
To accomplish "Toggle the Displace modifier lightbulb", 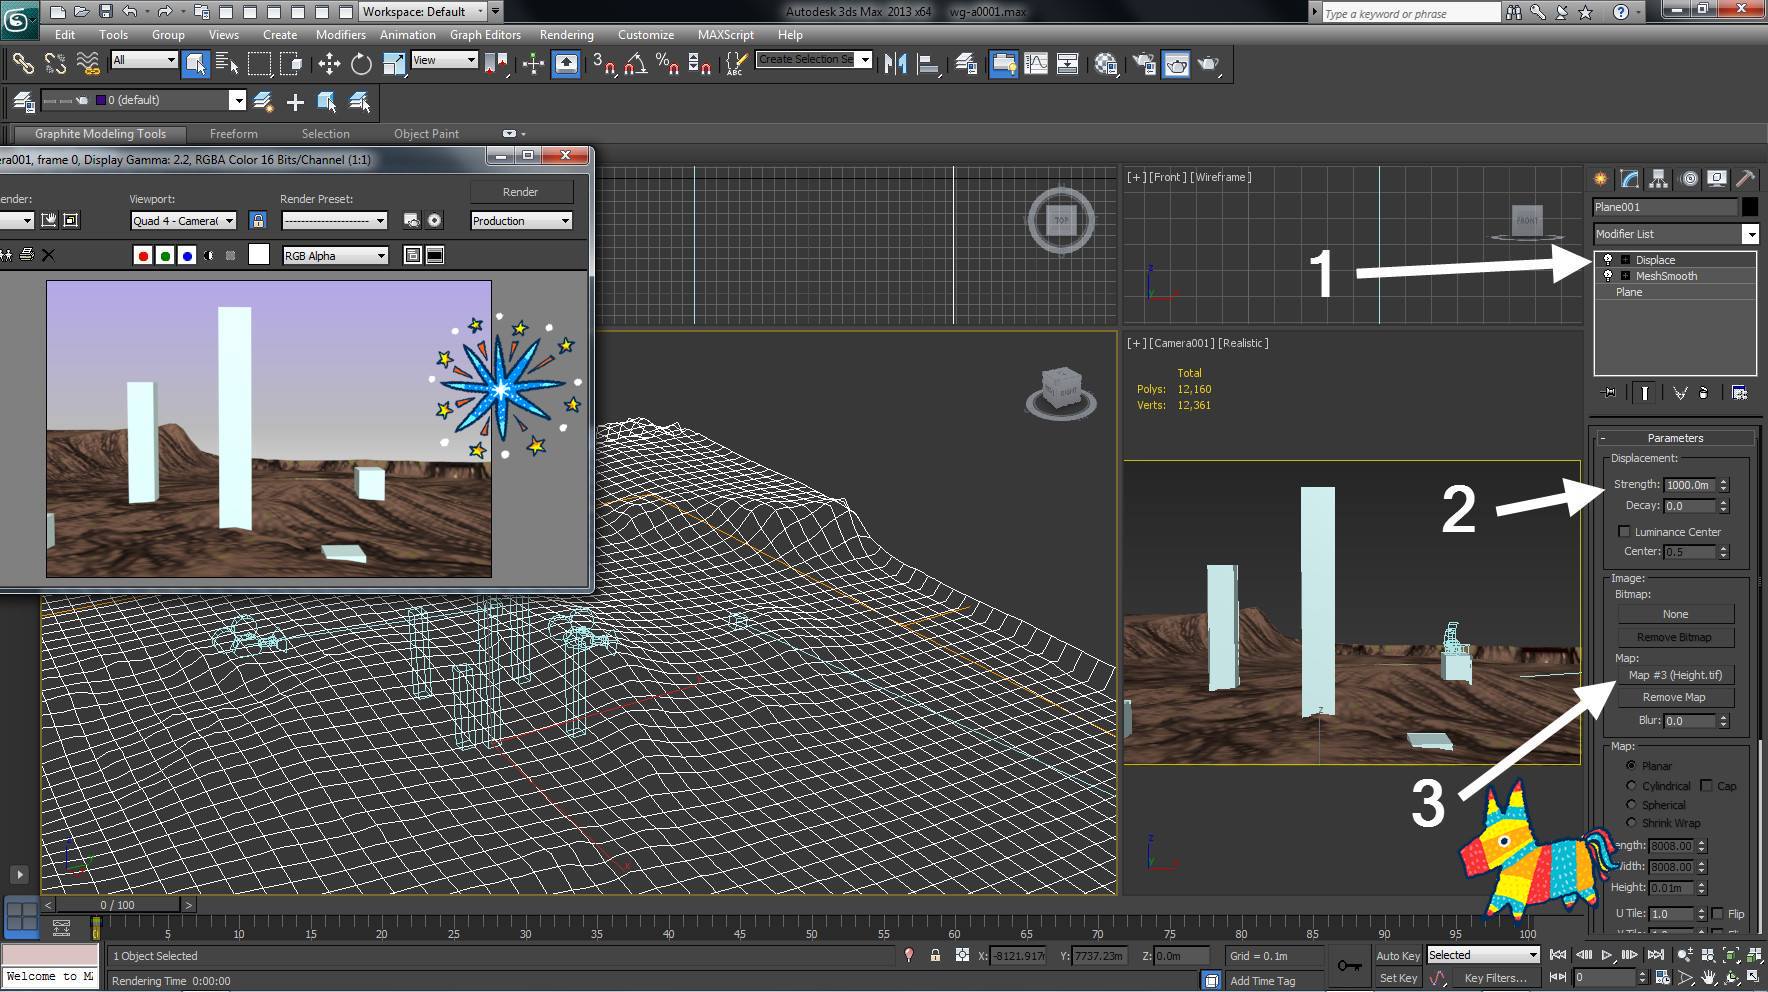I will 1608,260.
